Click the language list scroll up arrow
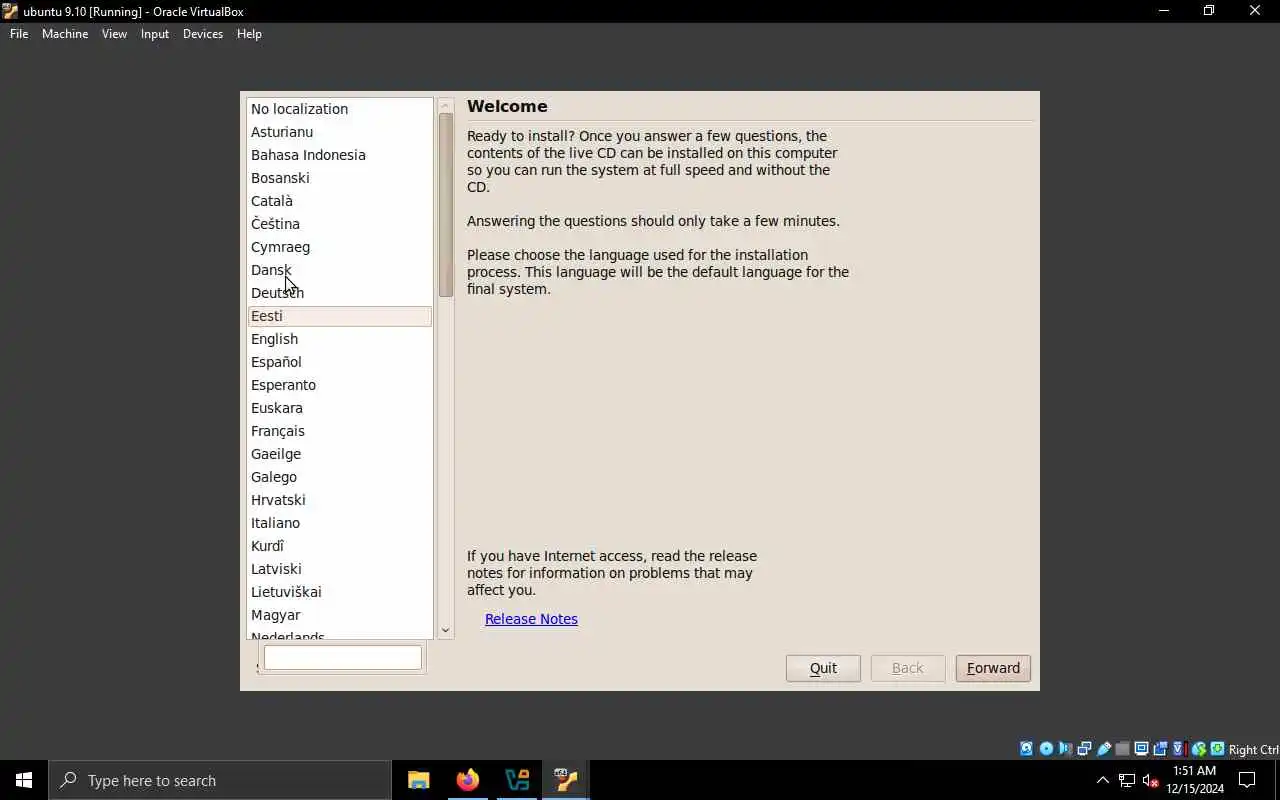This screenshot has width=1280, height=800. coord(446,105)
